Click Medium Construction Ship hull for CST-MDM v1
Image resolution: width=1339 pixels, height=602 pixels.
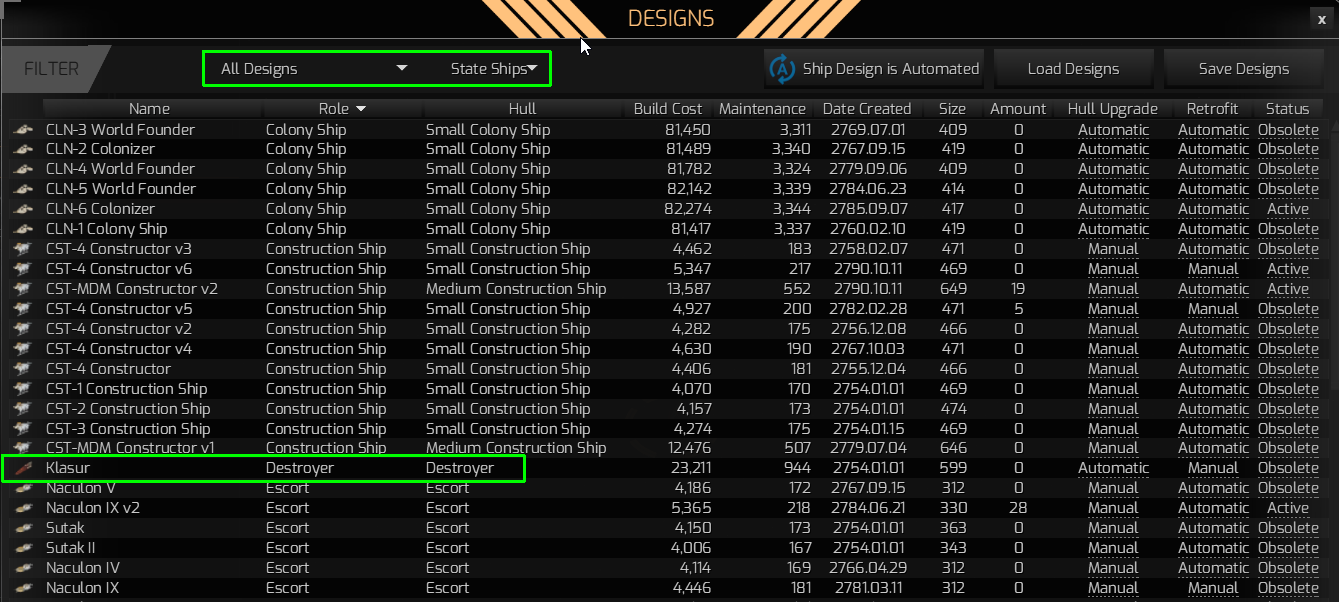pyautogui.click(x=516, y=448)
